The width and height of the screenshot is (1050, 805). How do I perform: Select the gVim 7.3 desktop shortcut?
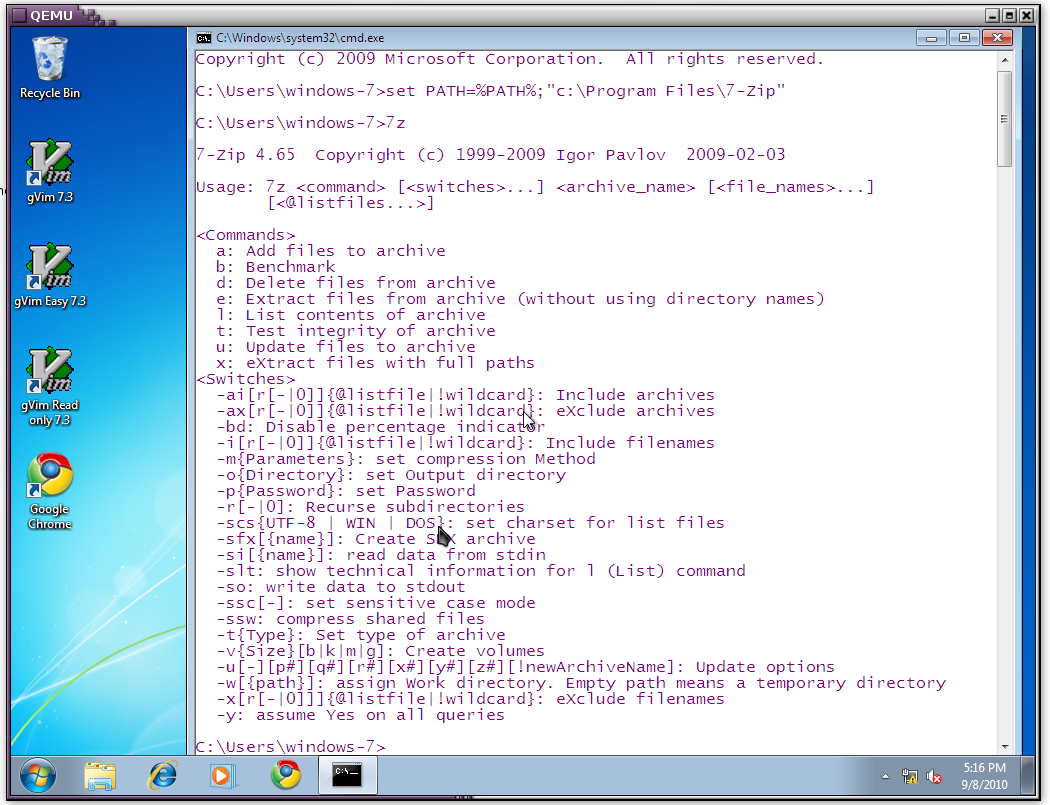[50, 170]
